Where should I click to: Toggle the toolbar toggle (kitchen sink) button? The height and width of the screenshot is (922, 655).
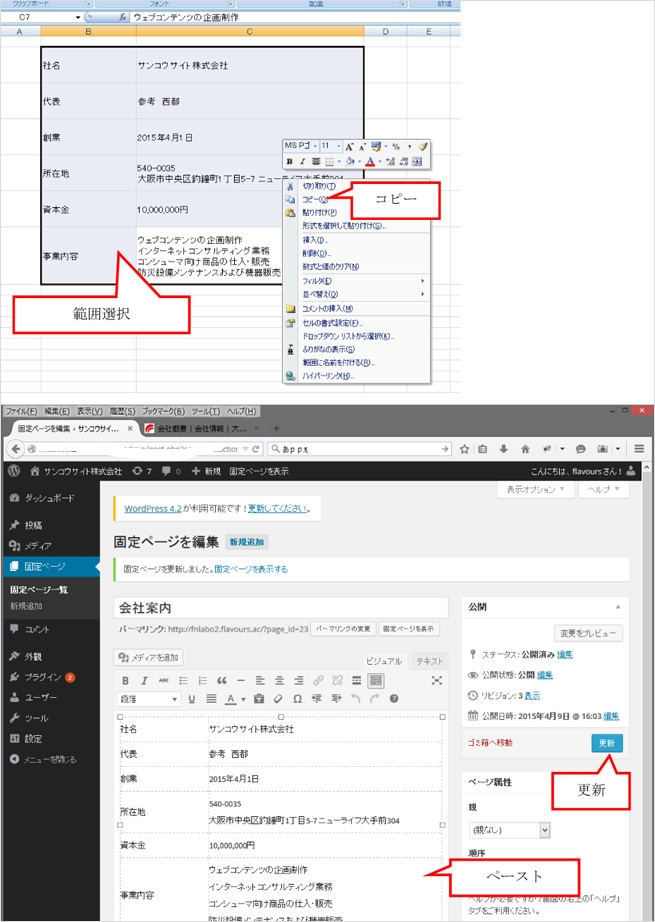pyautogui.click(x=376, y=680)
